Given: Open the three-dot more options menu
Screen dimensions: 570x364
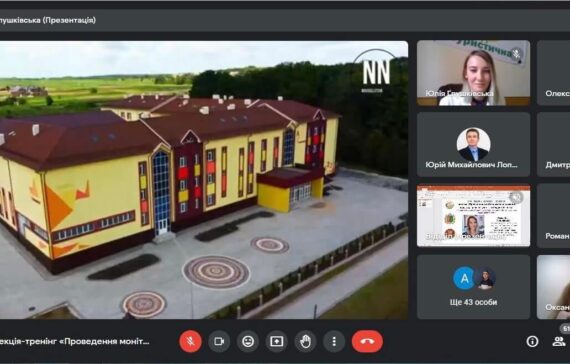Looking at the screenshot, I should pos(334,341).
